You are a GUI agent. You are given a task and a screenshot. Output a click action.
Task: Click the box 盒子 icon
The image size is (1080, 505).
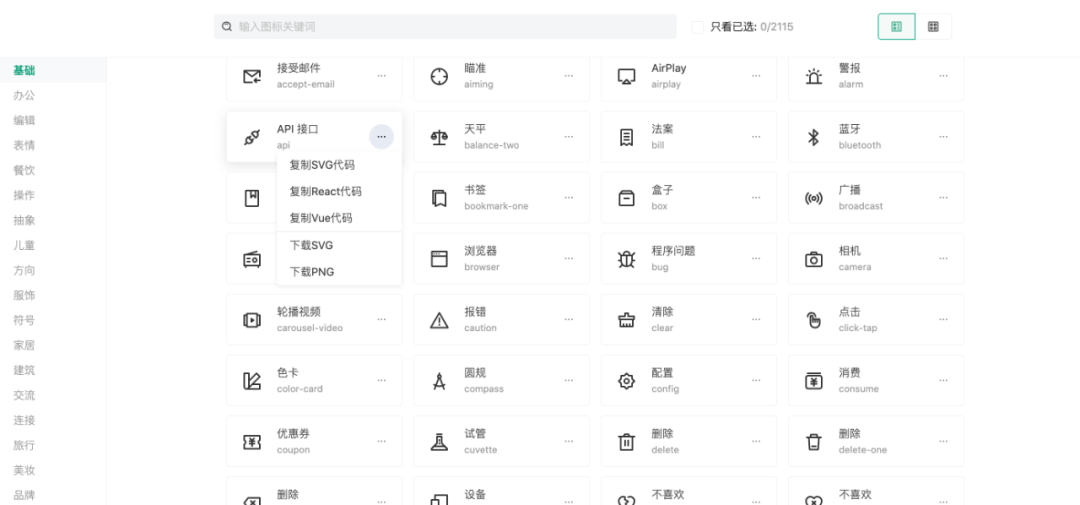pyautogui.click(x=627, y=198)
